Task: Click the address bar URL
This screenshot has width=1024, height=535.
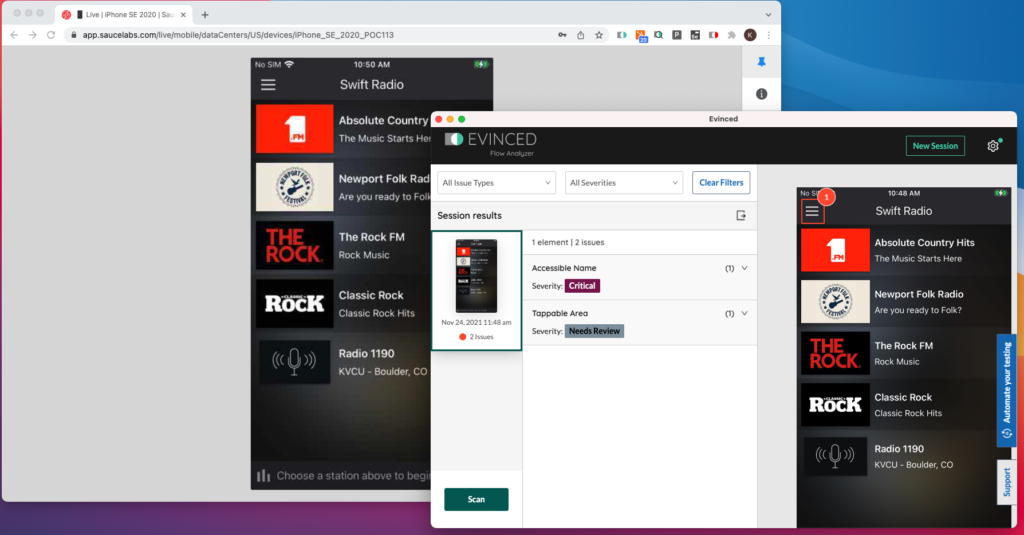Action: 238,35
